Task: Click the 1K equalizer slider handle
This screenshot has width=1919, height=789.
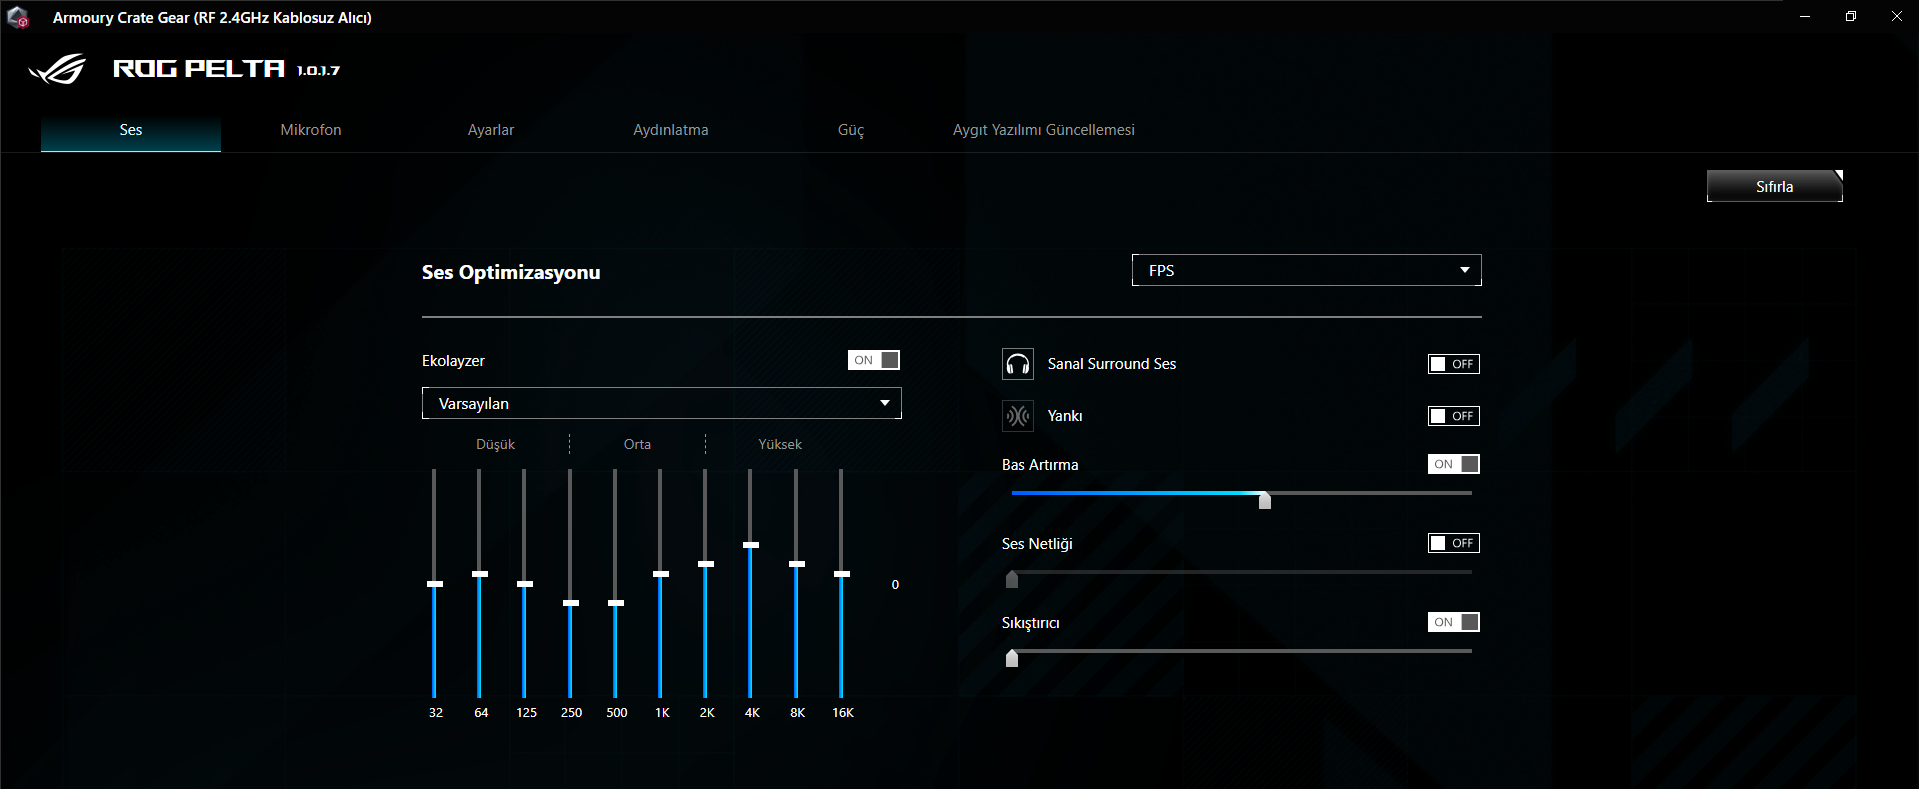Action: (x=661, y=574)
